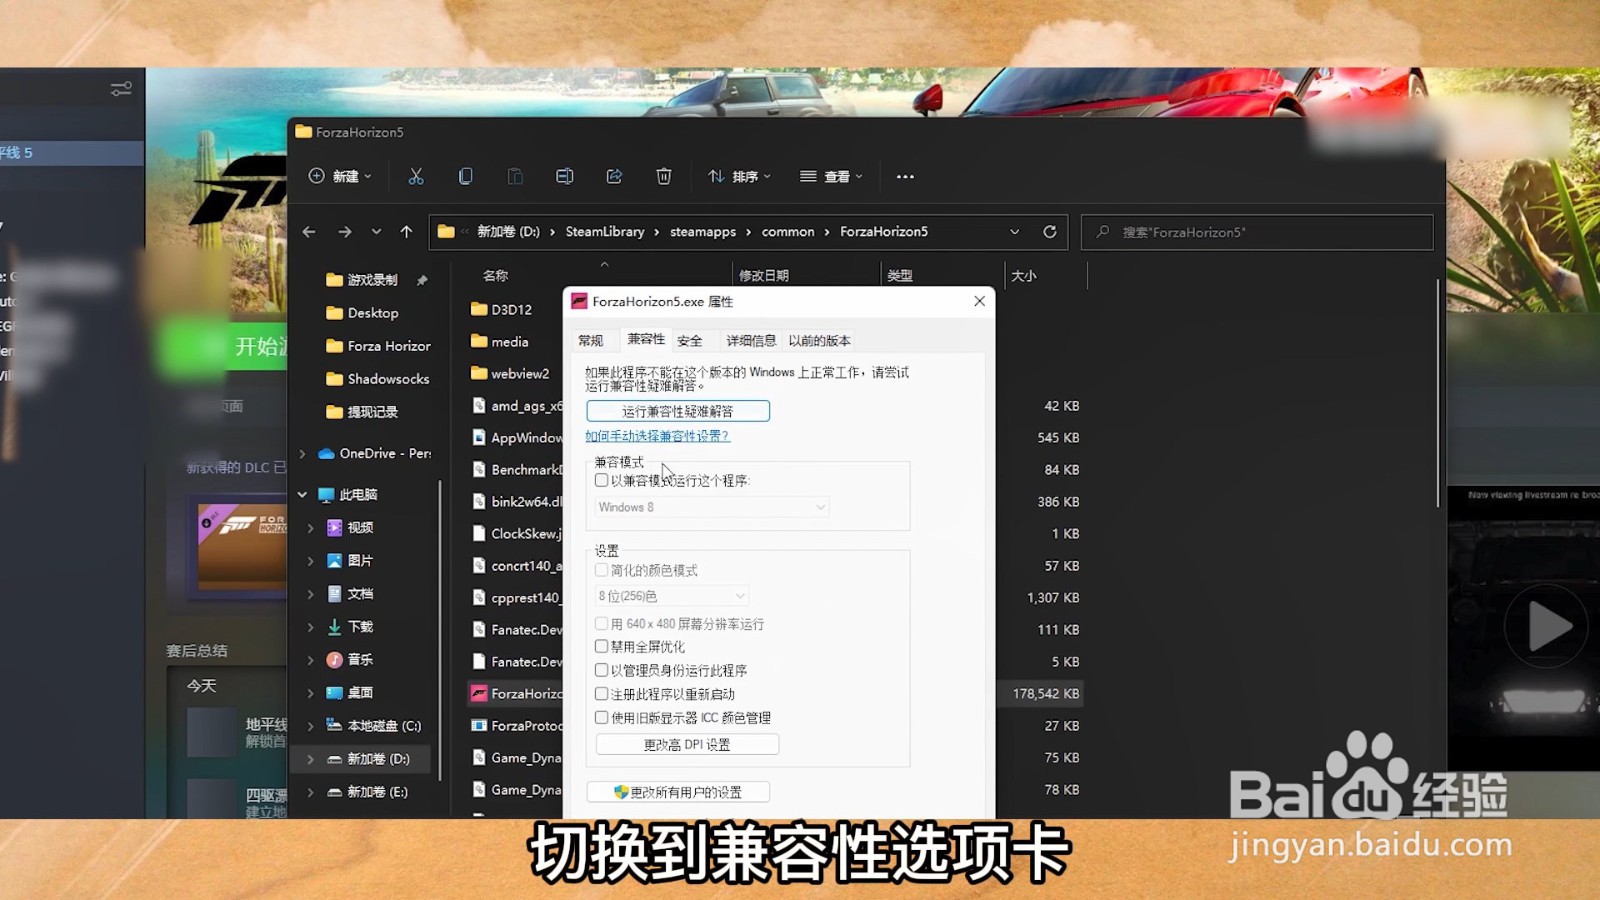Click 运行兼容性疑难解答 button
This screenshot has height=900, width=1600.
tap(678, 411)
